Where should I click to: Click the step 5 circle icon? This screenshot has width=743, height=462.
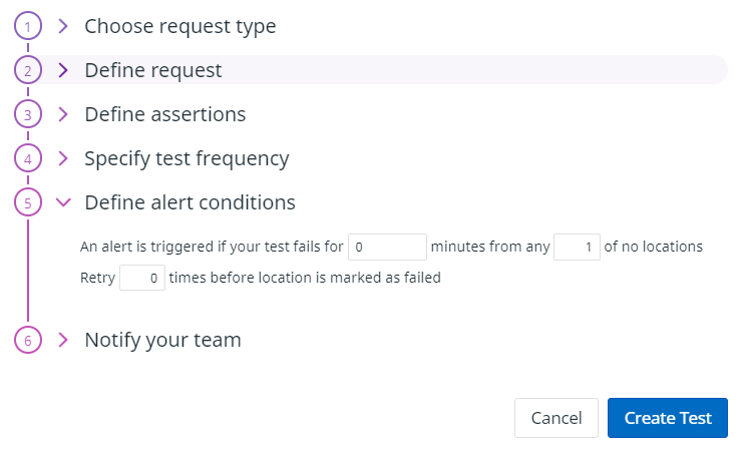[x=28, y=203]
